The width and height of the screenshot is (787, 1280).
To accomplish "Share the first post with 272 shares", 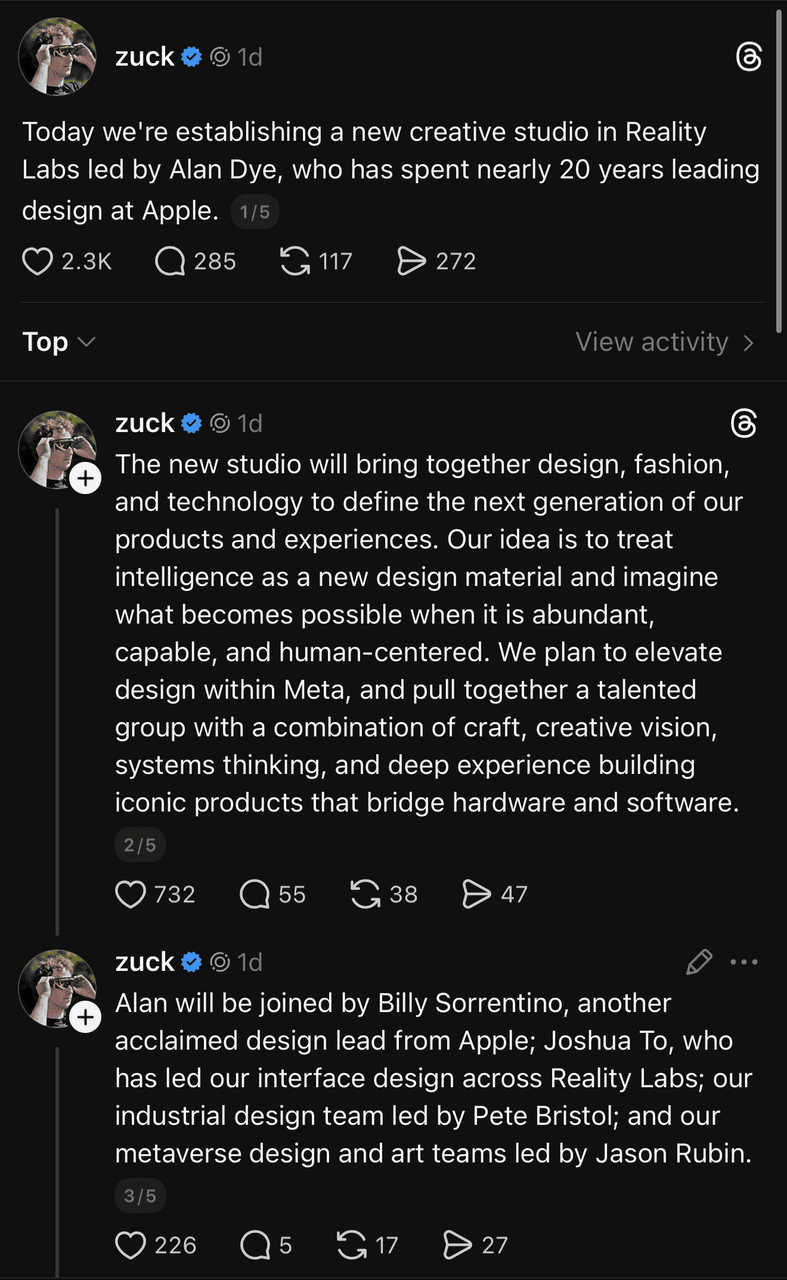I will 411,262.
